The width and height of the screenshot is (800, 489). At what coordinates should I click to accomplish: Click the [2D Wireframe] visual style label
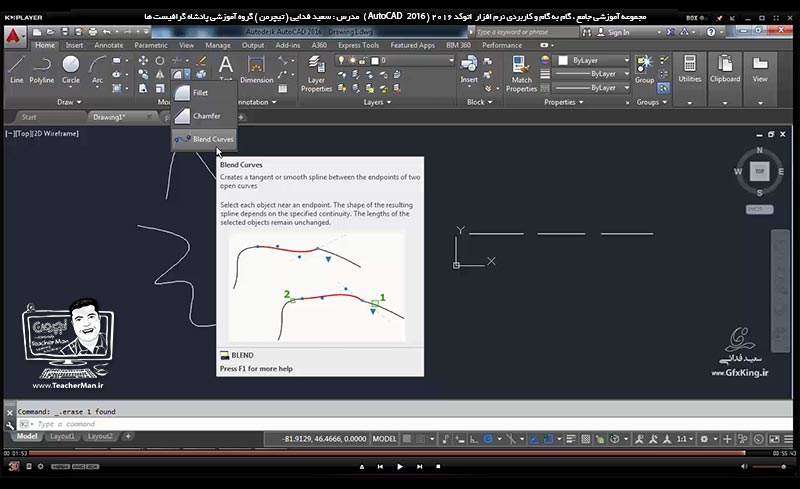[x=56, y=133]
